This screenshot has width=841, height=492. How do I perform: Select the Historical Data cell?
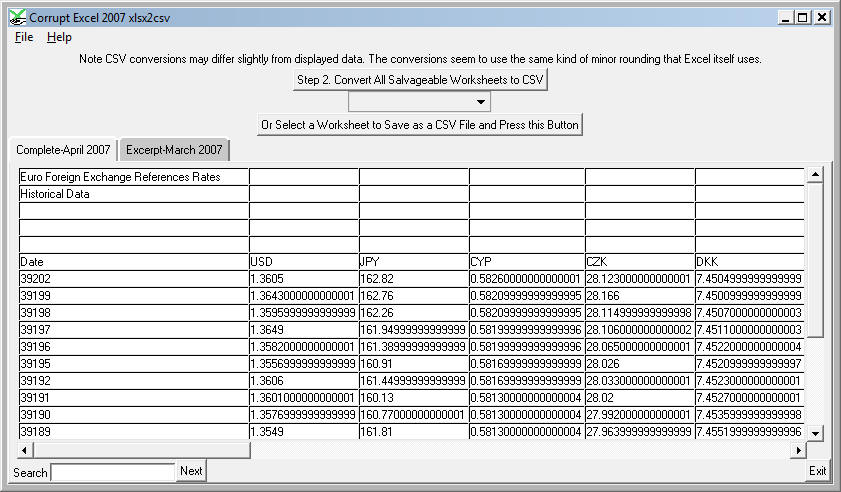134,194
